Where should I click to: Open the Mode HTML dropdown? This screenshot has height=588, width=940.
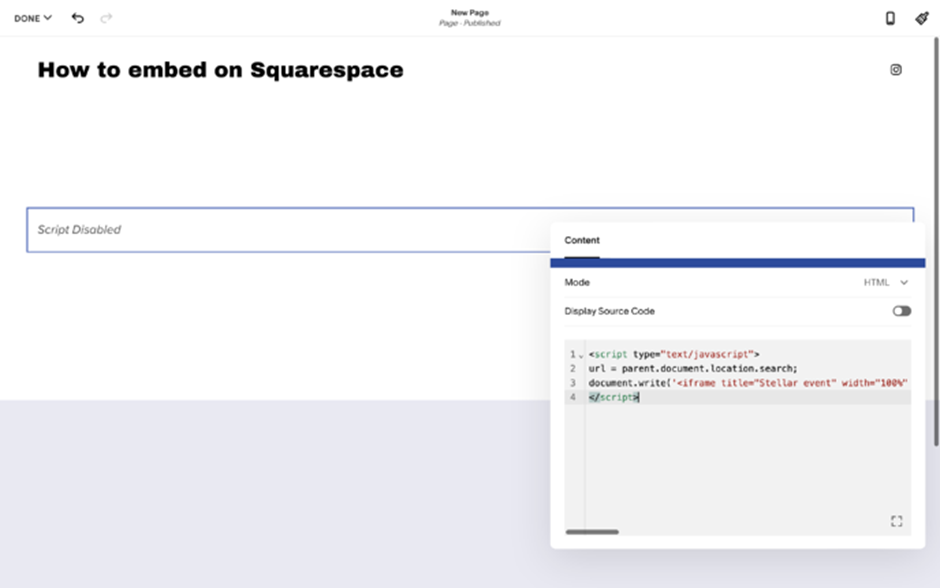coord(886,282)
